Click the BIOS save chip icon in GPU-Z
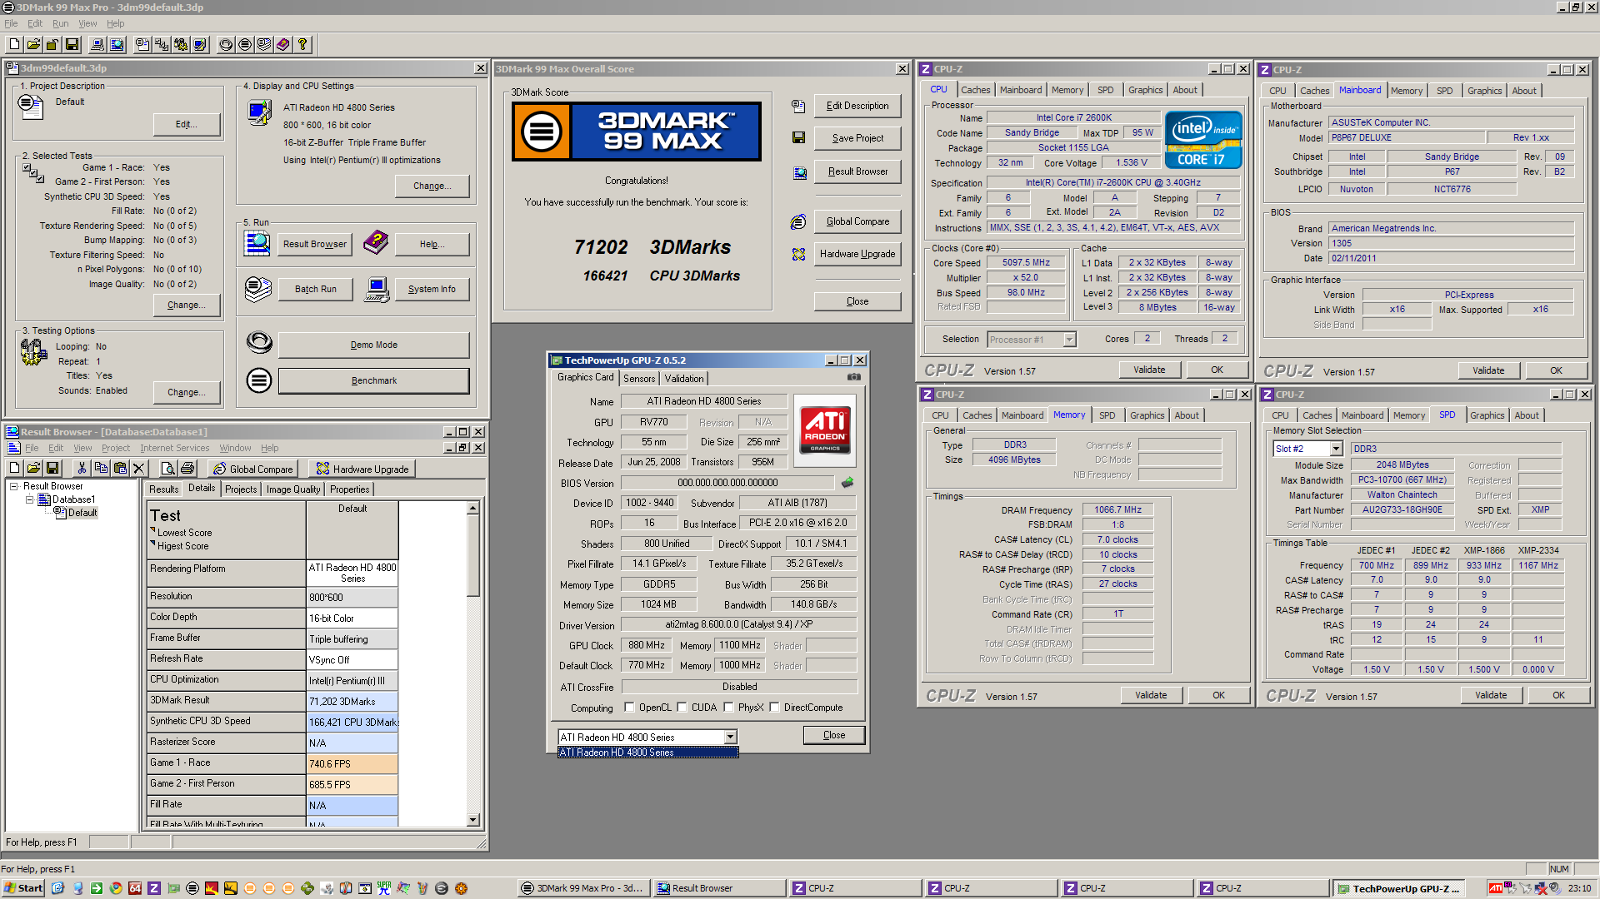Viewport: 1600px width, 899px height. (x=847, y=482)
